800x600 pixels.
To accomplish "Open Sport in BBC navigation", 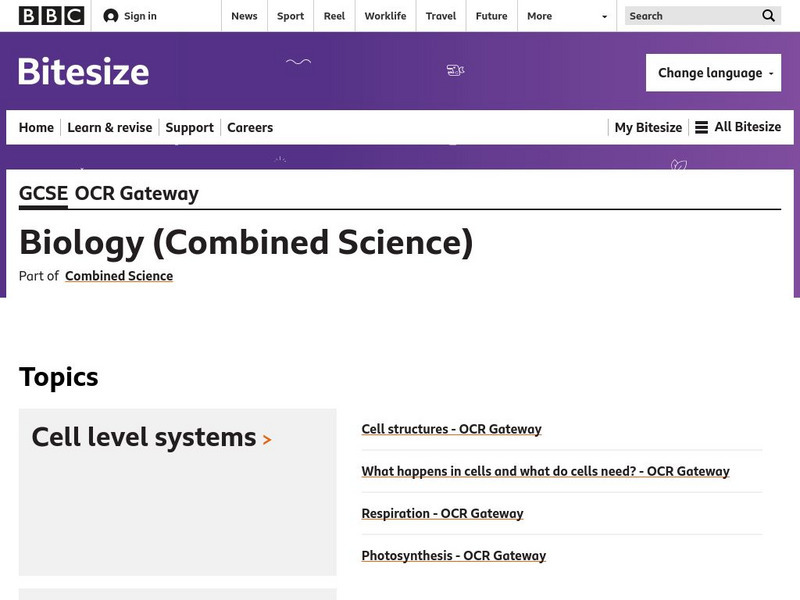I will pyautogui.click(x=290, y=16).
